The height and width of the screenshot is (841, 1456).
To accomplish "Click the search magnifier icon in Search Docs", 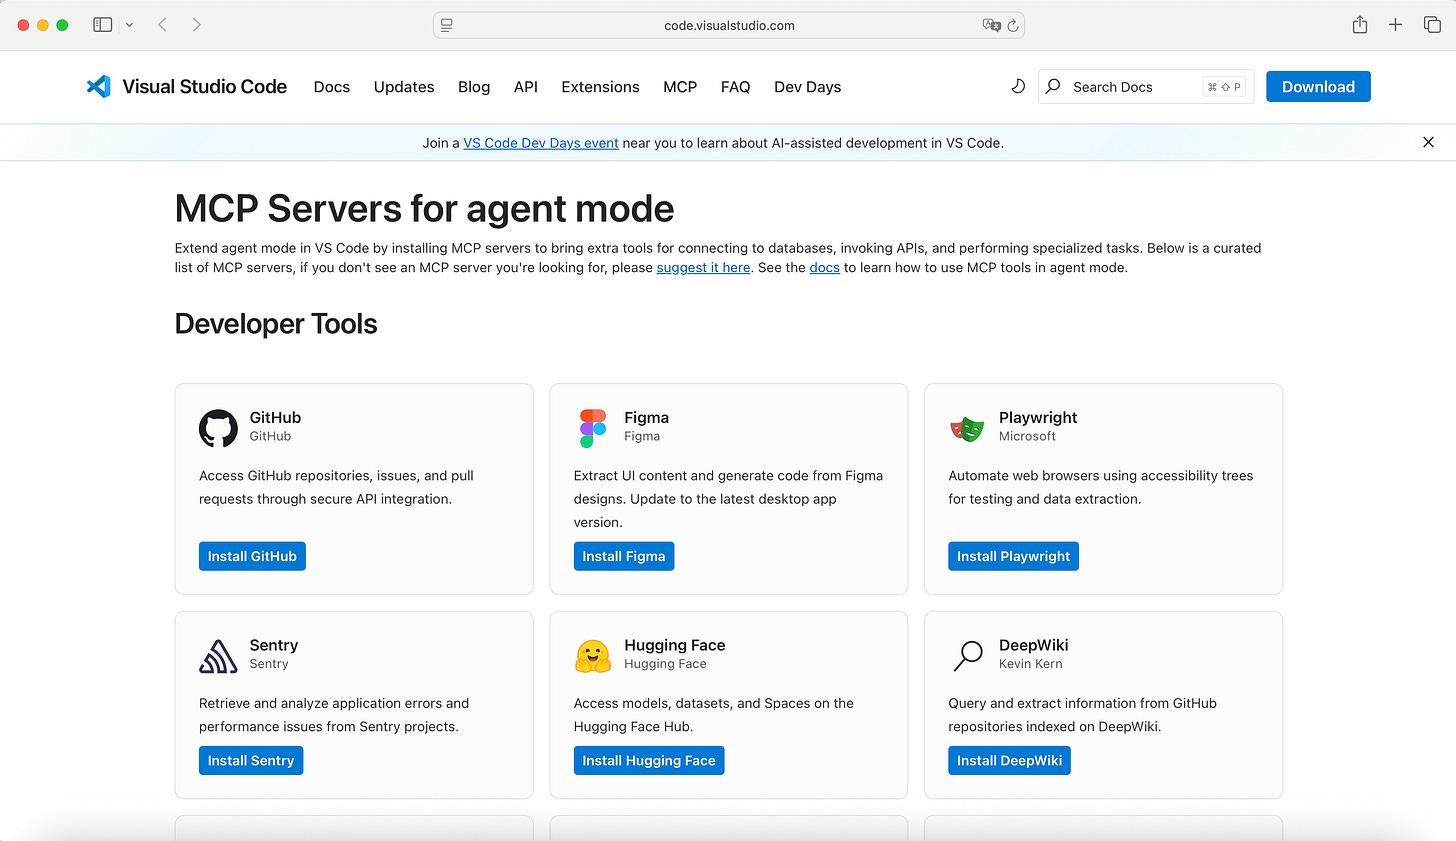I will pos(1053,87).
